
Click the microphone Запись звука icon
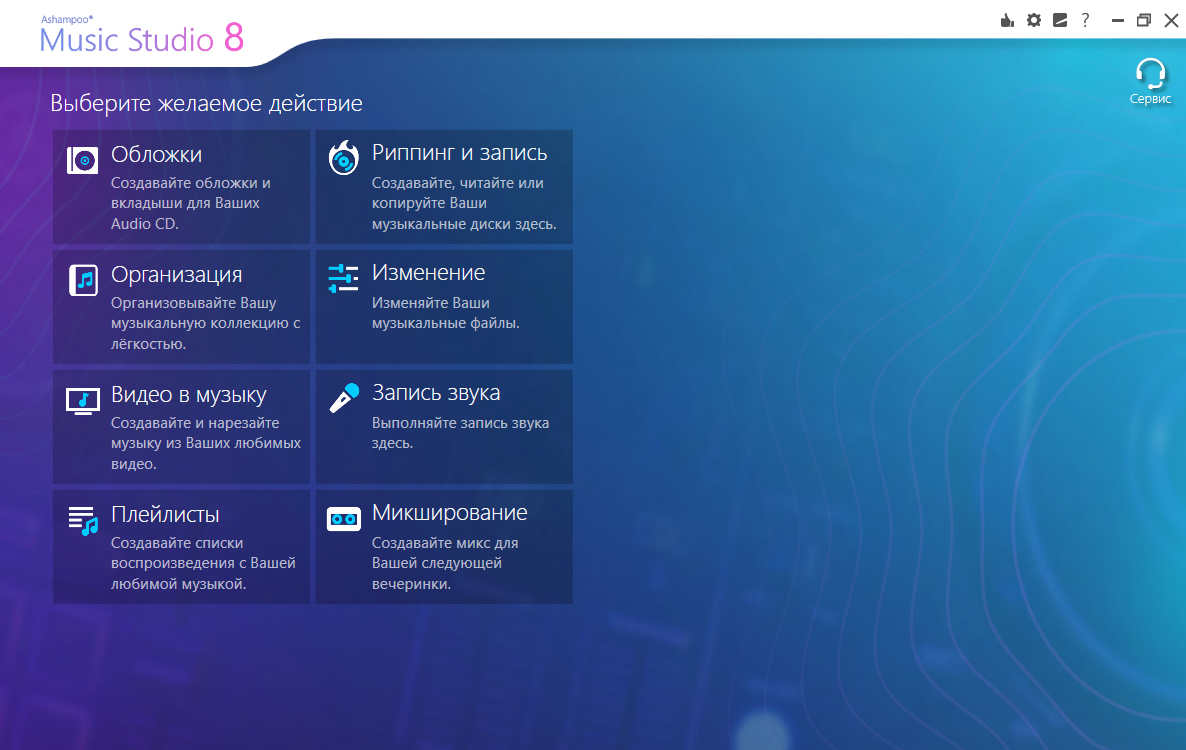344,398
